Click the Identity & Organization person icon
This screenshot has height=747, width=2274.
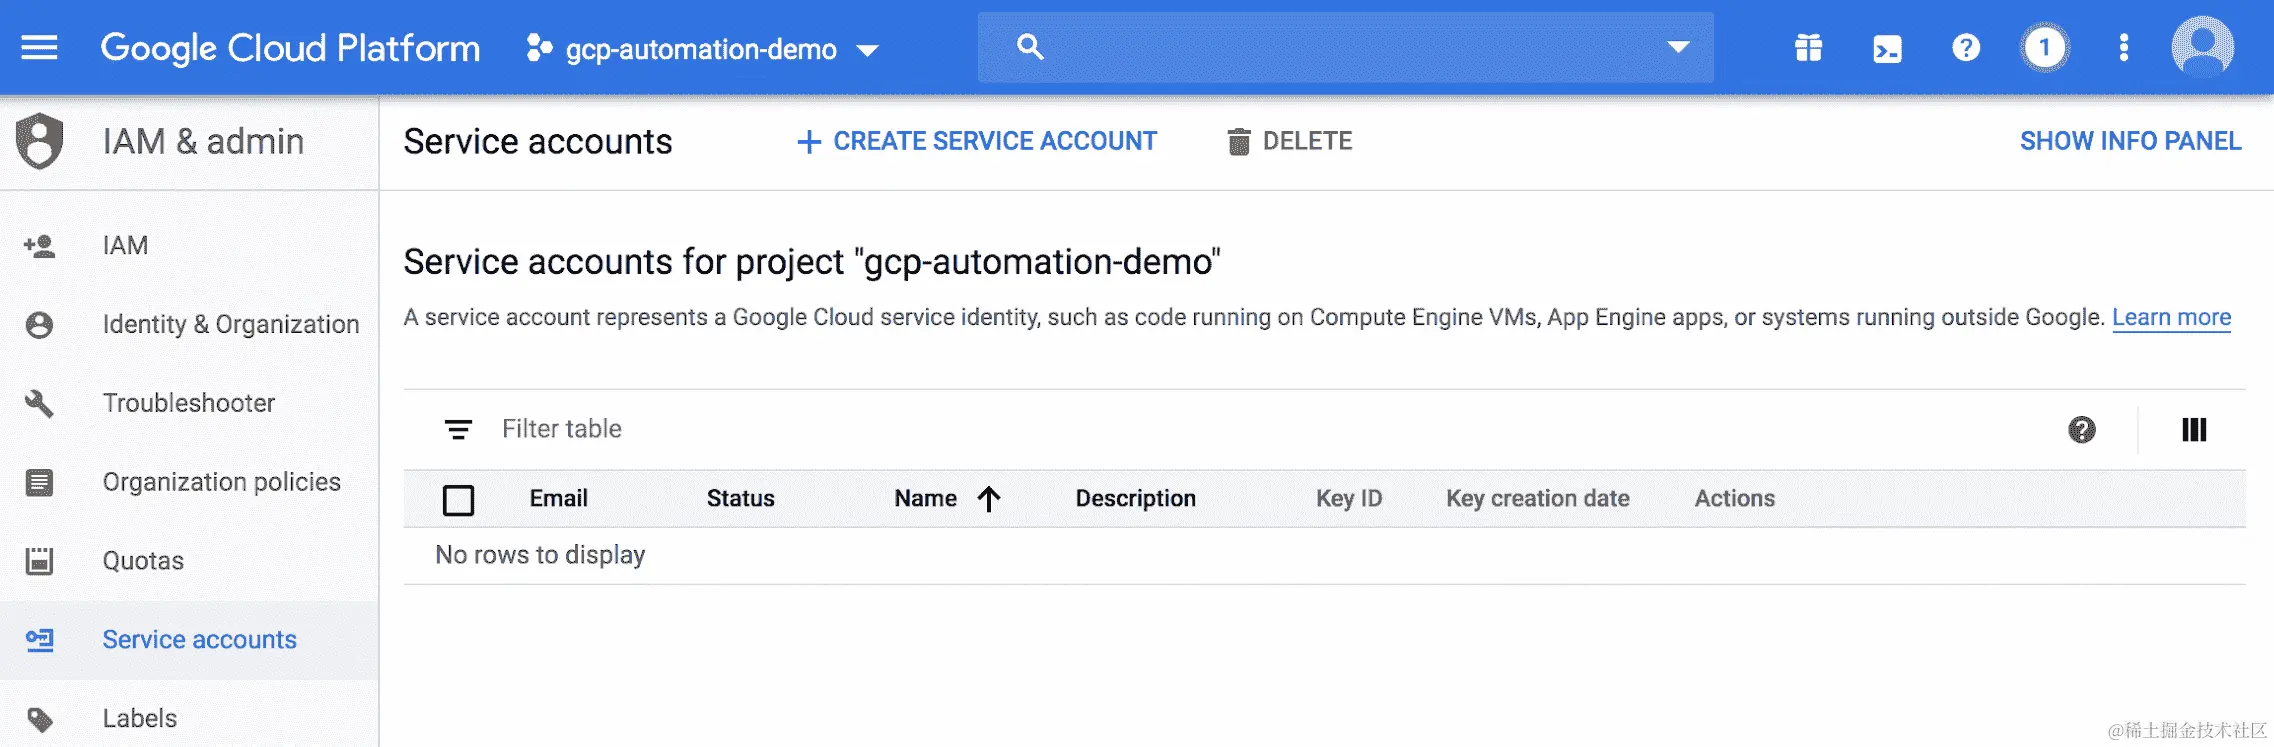point(39,325)
